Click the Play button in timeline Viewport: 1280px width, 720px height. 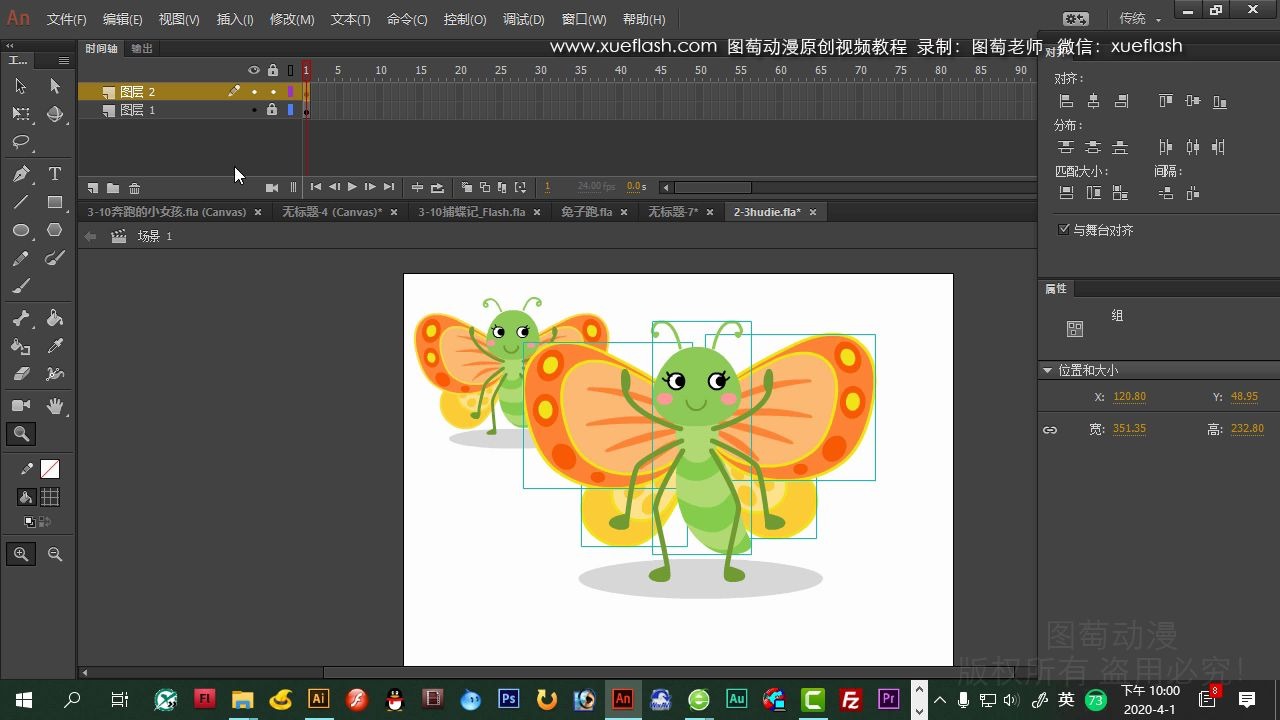coord(352,187)
